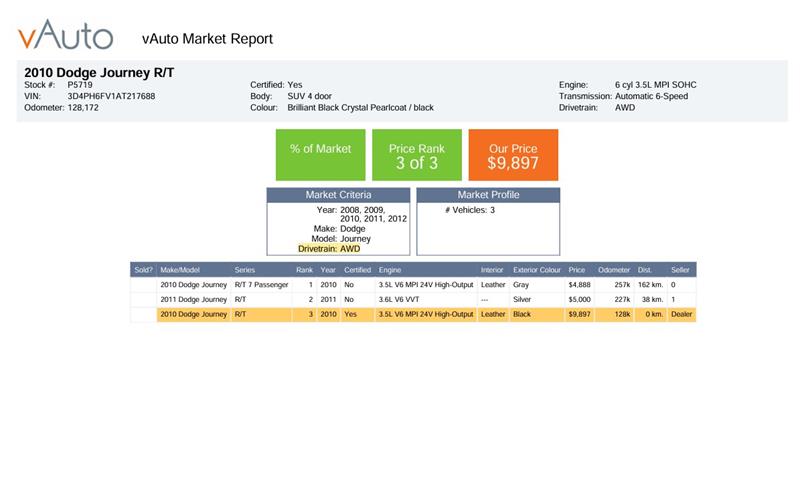Screen dimensions: 800x504
Task: Click the $5,000 price cell
Action: [580, 299]
